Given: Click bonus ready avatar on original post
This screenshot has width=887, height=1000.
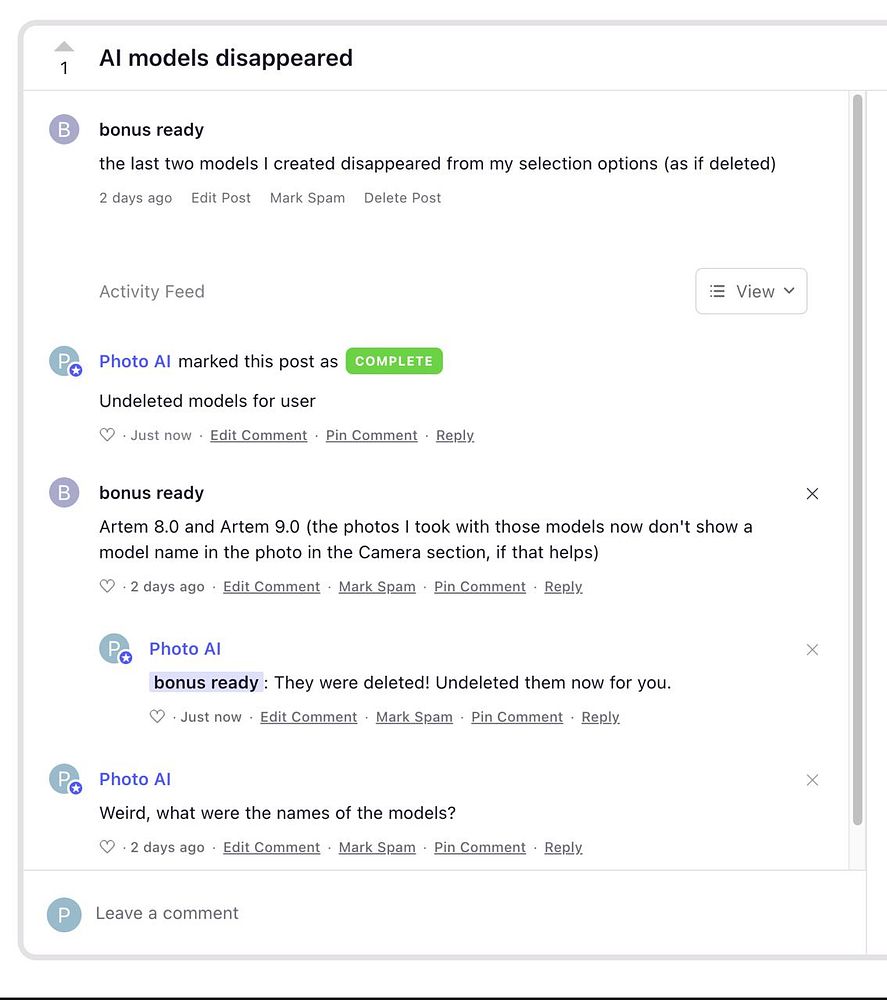Looking at the screenshot, I should pyautogui.click(x=64, y=130).
